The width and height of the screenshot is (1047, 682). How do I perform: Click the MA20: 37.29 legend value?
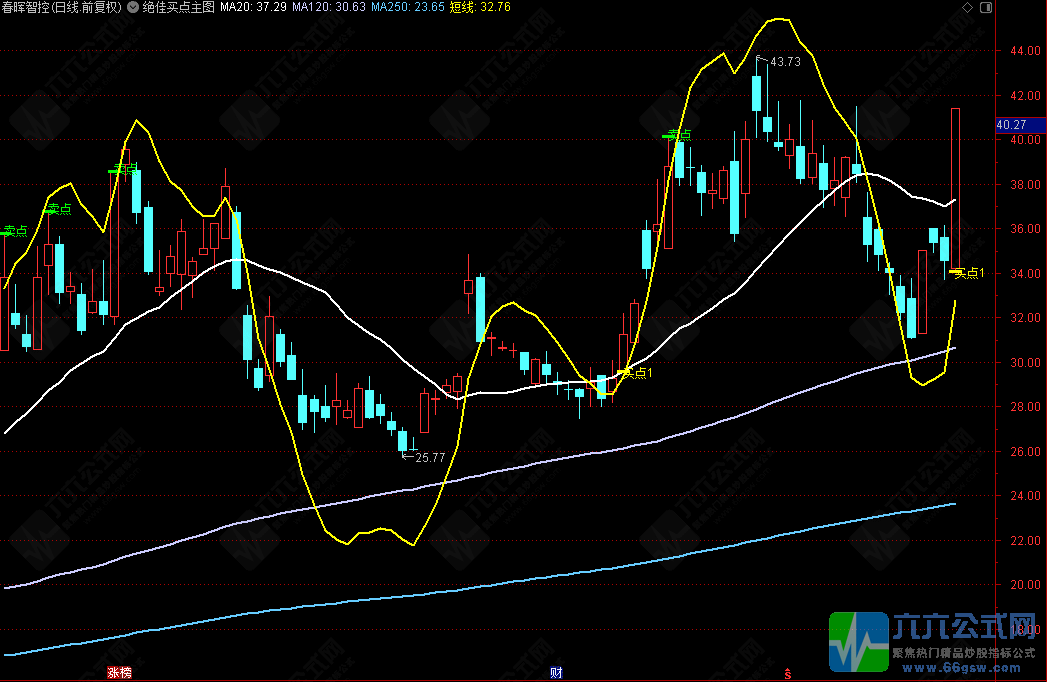point(253,7)
